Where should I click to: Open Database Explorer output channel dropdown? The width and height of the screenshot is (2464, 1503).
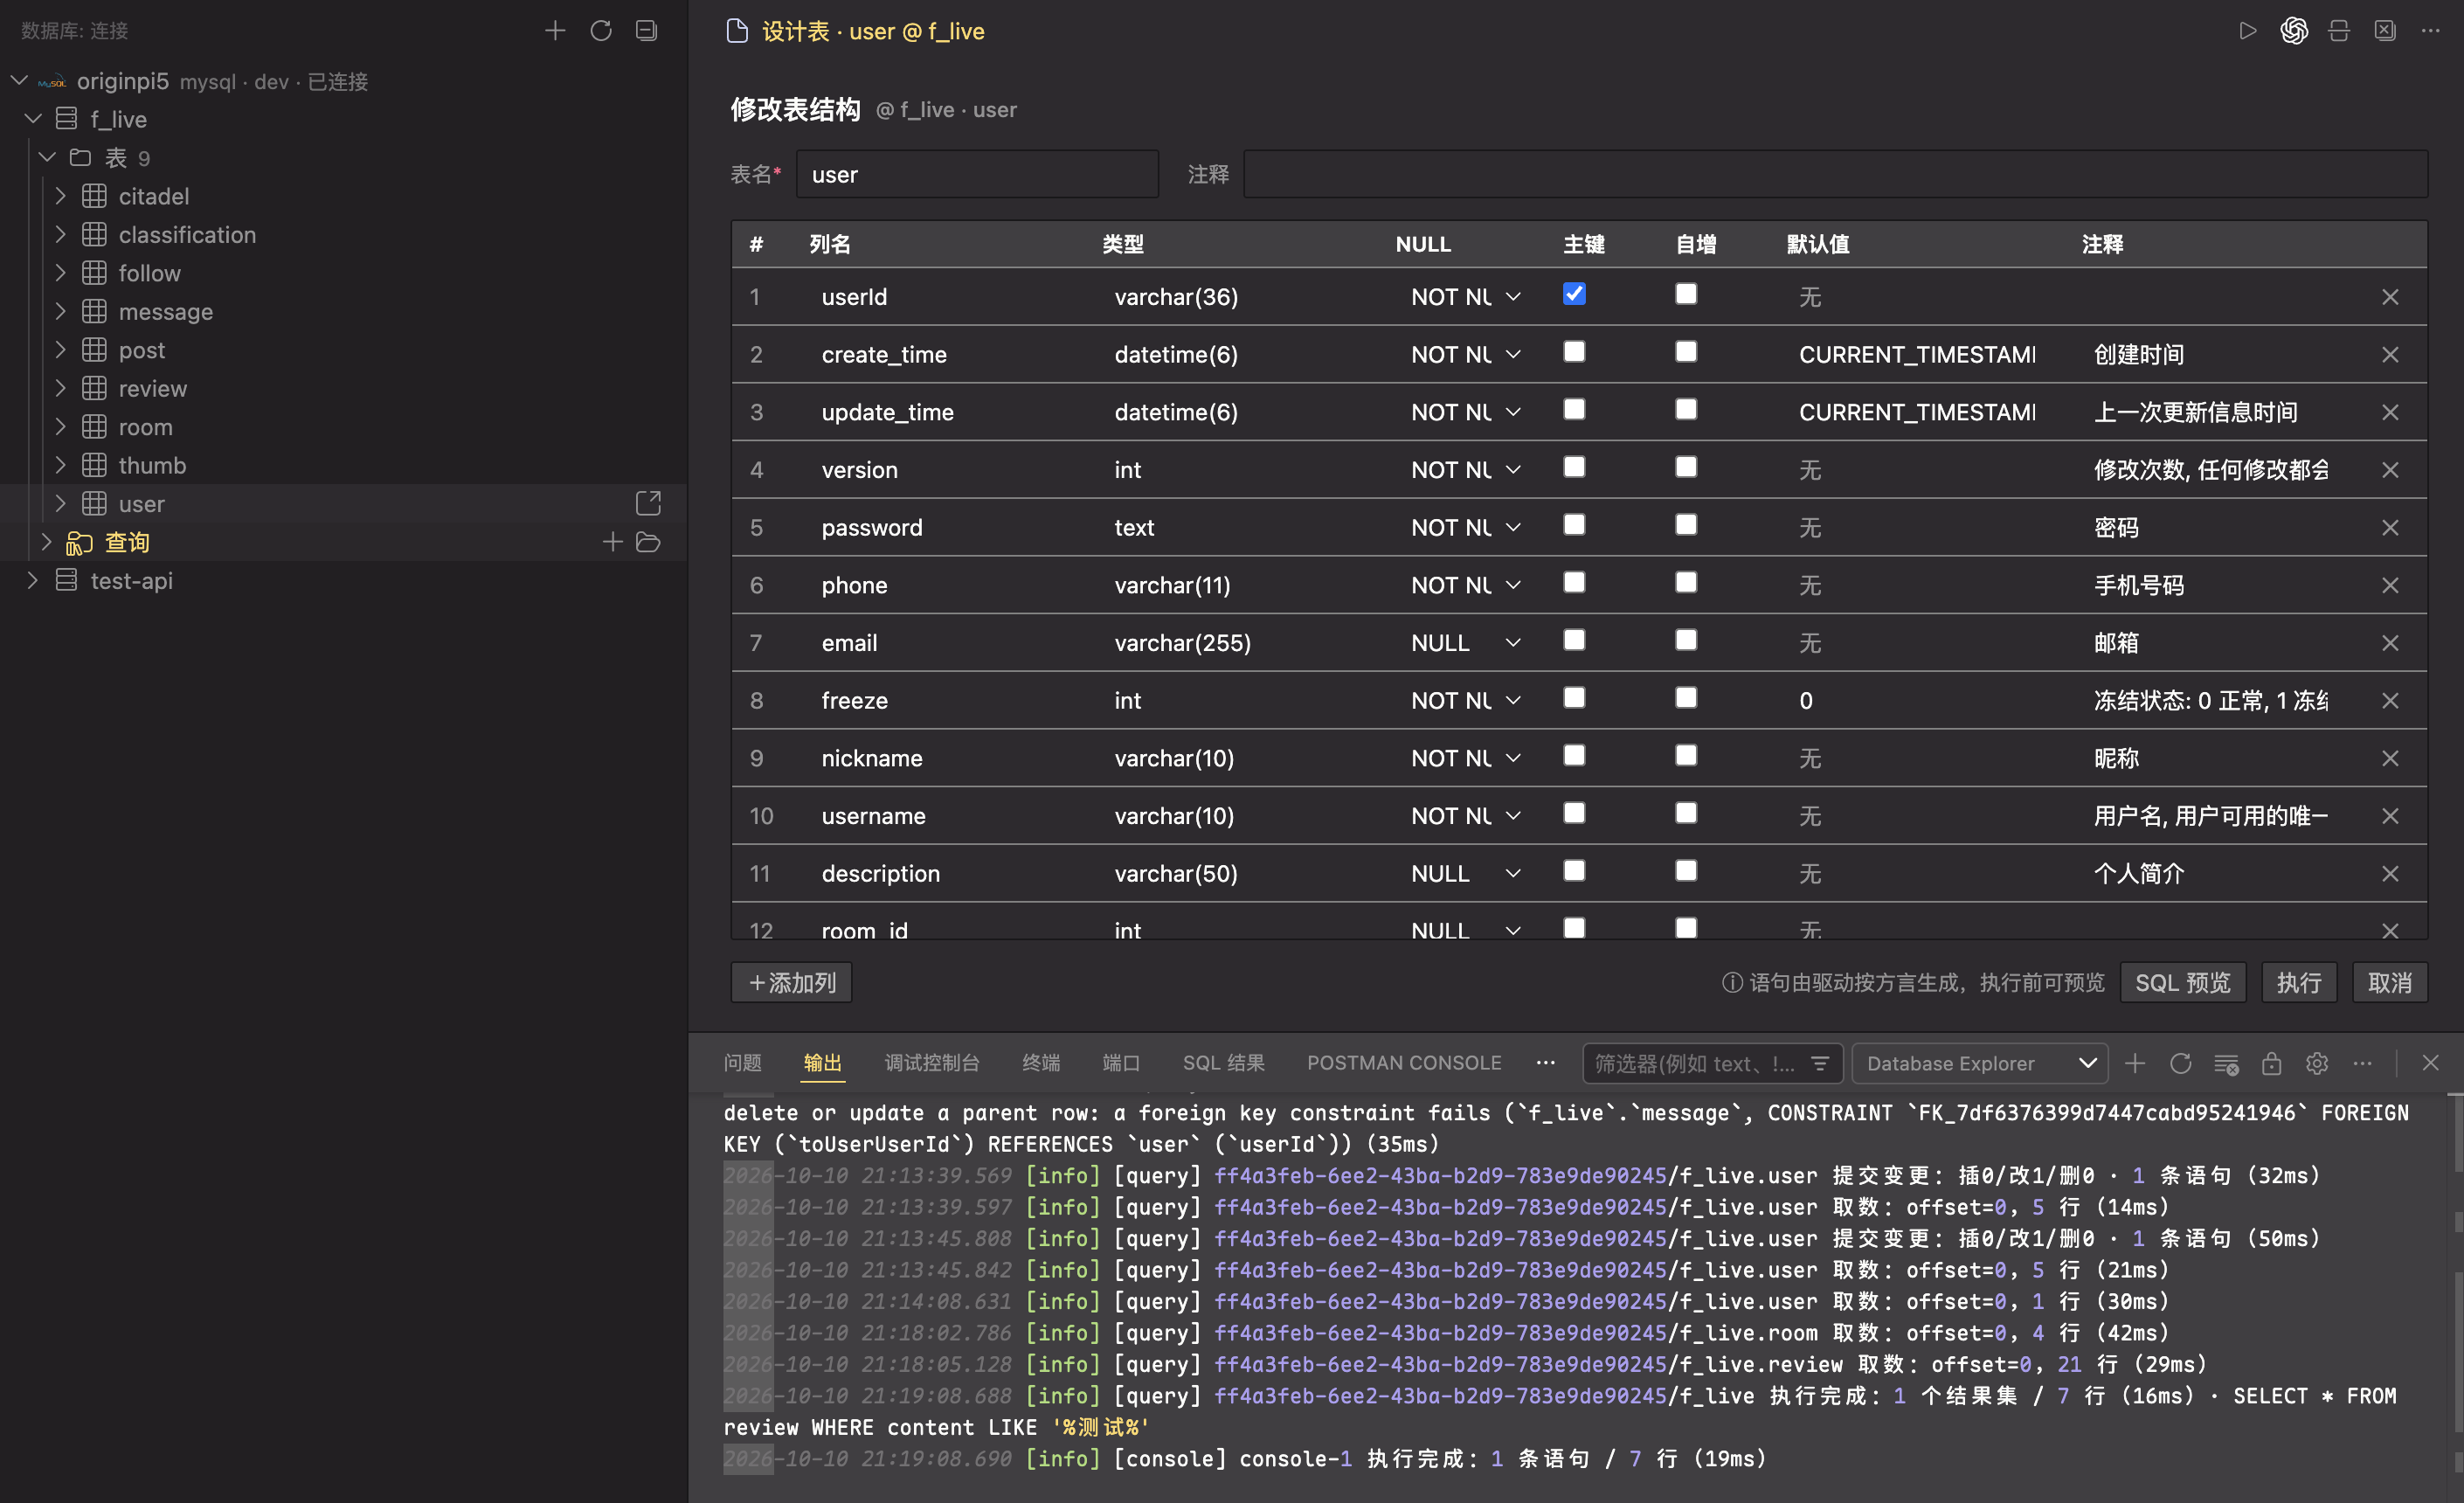point(1979,1063)
